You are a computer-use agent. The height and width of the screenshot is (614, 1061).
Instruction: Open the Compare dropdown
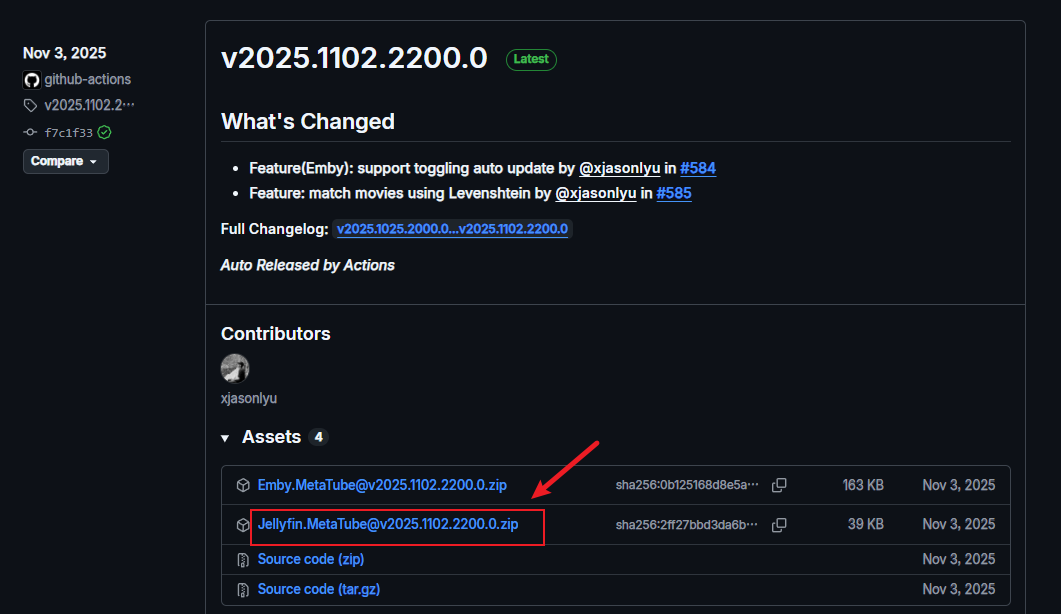66,161
